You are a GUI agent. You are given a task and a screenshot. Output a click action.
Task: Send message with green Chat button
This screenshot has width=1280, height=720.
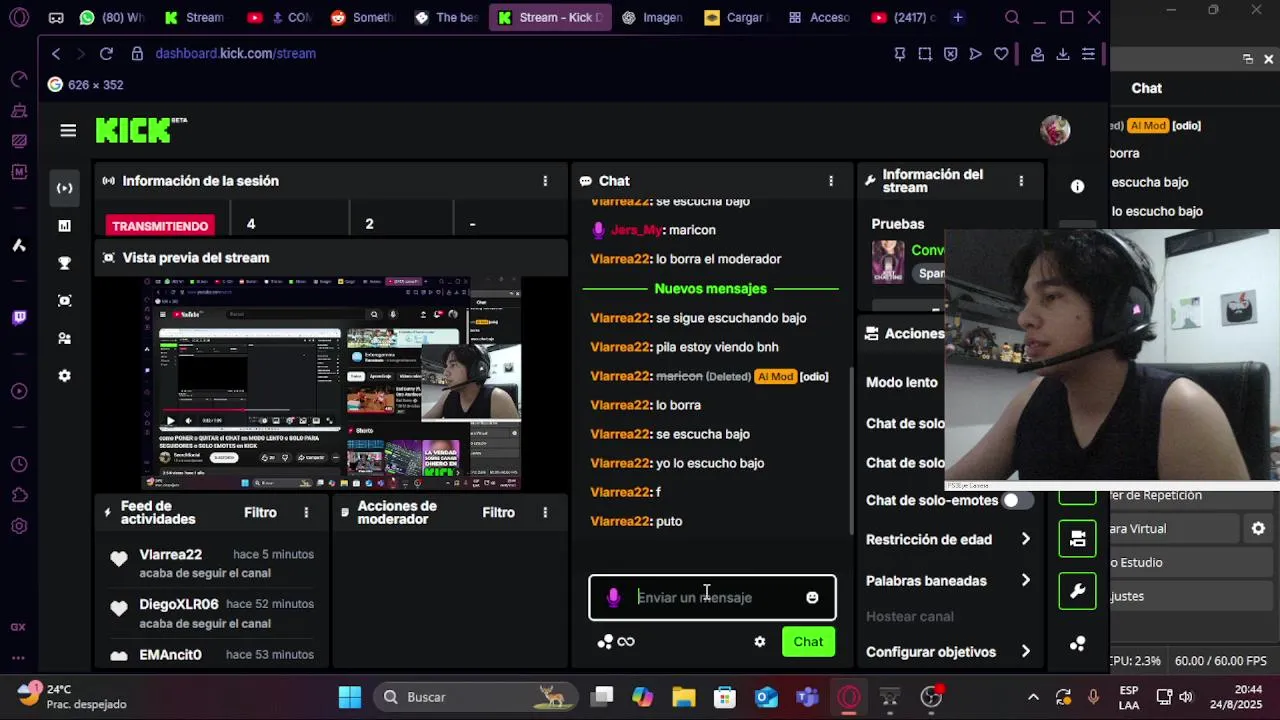pos(808,642)
